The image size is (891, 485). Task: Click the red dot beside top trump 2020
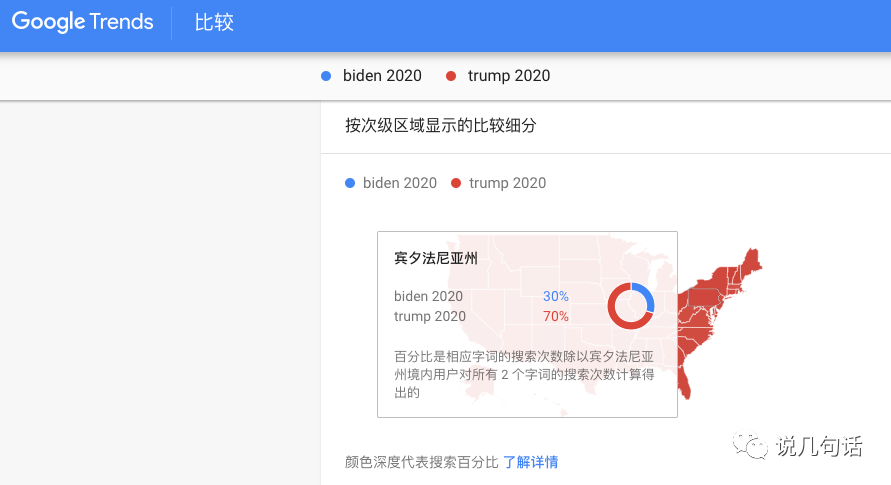click(x=451, y=76)
